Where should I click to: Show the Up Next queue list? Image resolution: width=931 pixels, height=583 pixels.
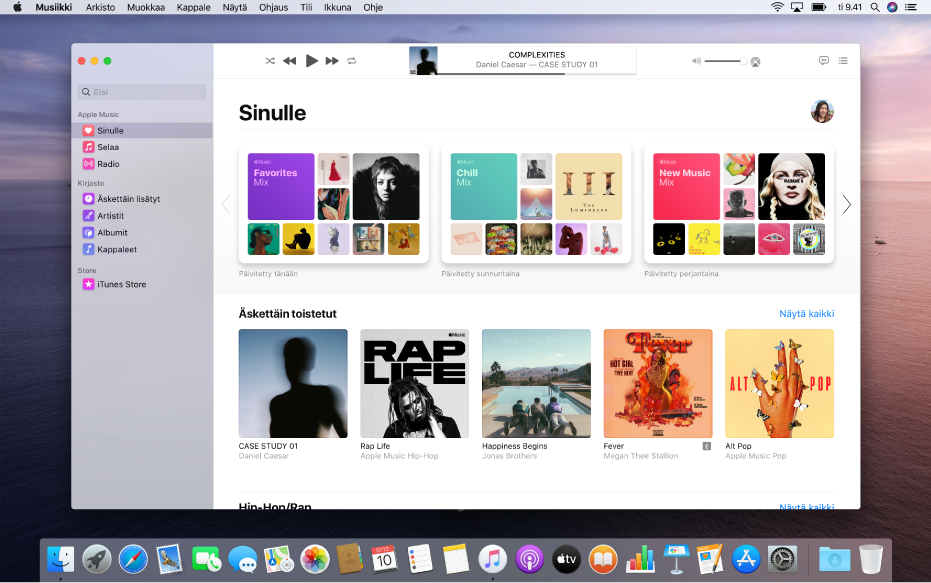tap(842, 60)
